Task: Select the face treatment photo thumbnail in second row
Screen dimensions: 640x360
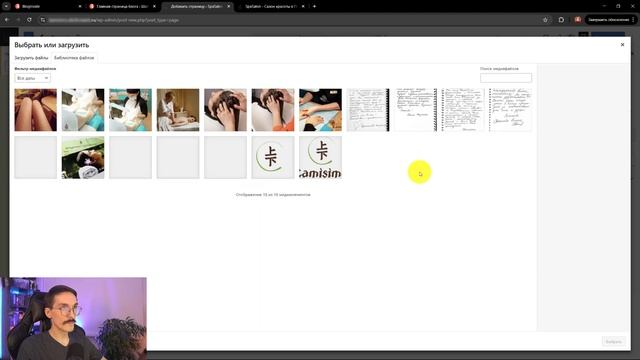Action: click(83, 158)
